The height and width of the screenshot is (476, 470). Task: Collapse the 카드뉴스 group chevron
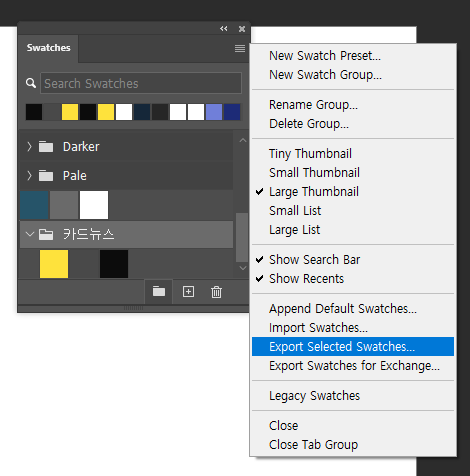[30, 234]
